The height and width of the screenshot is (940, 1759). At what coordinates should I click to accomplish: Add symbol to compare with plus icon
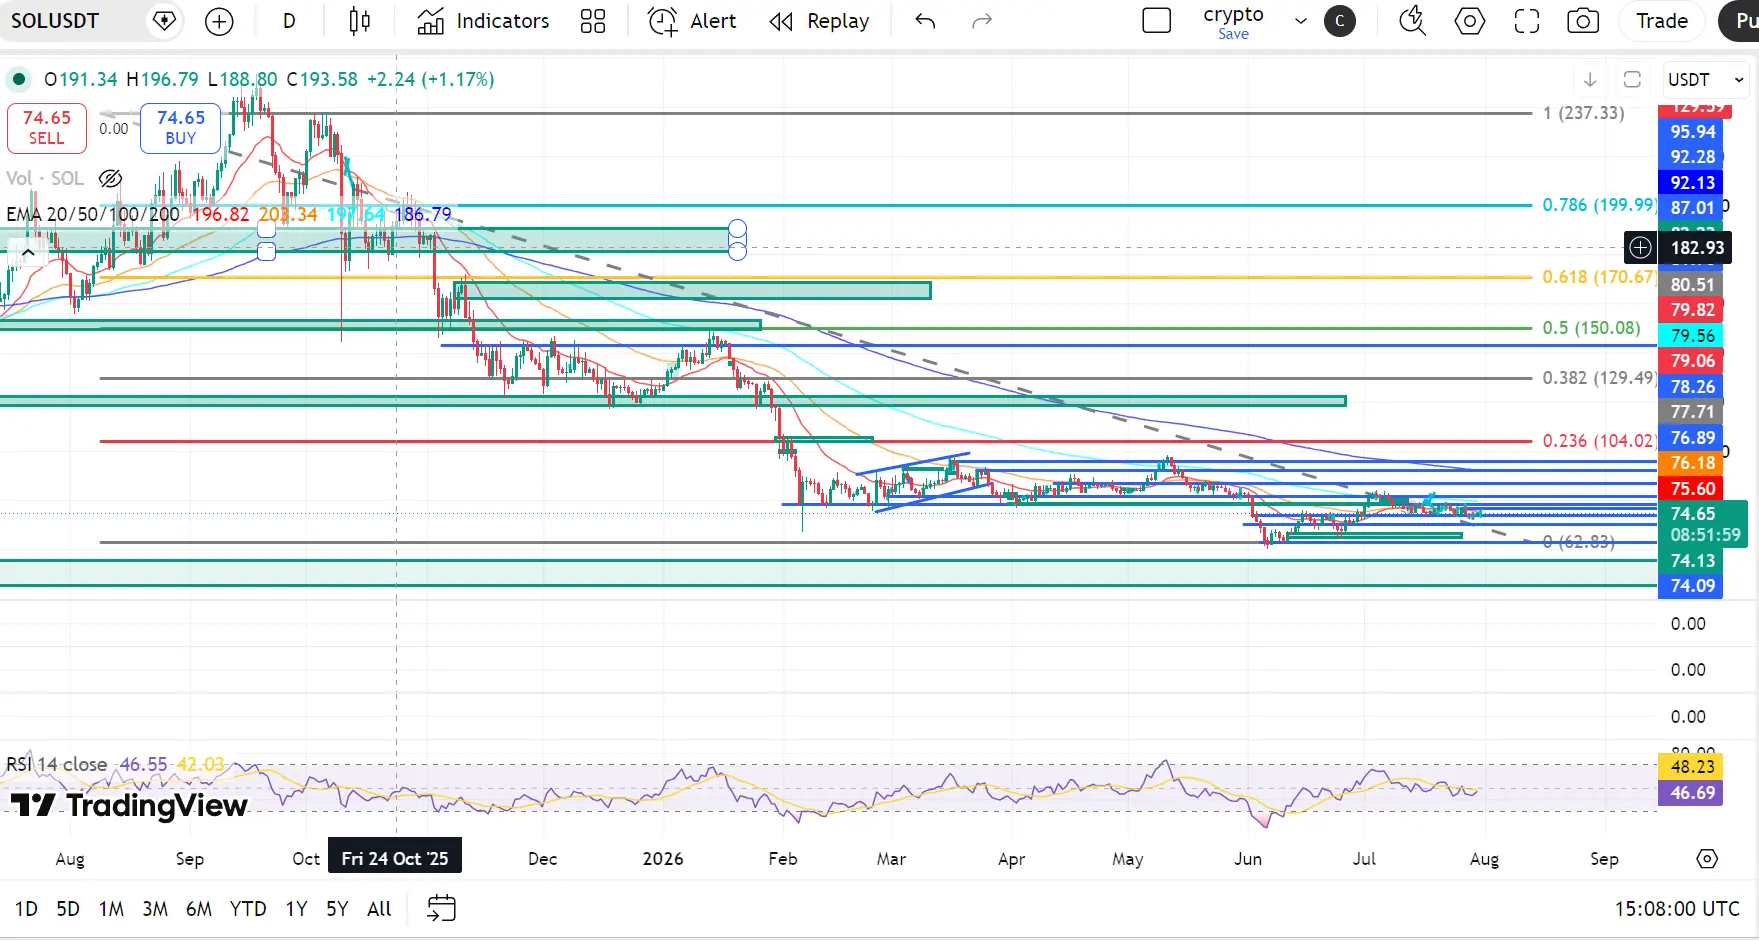pos(219,21)
